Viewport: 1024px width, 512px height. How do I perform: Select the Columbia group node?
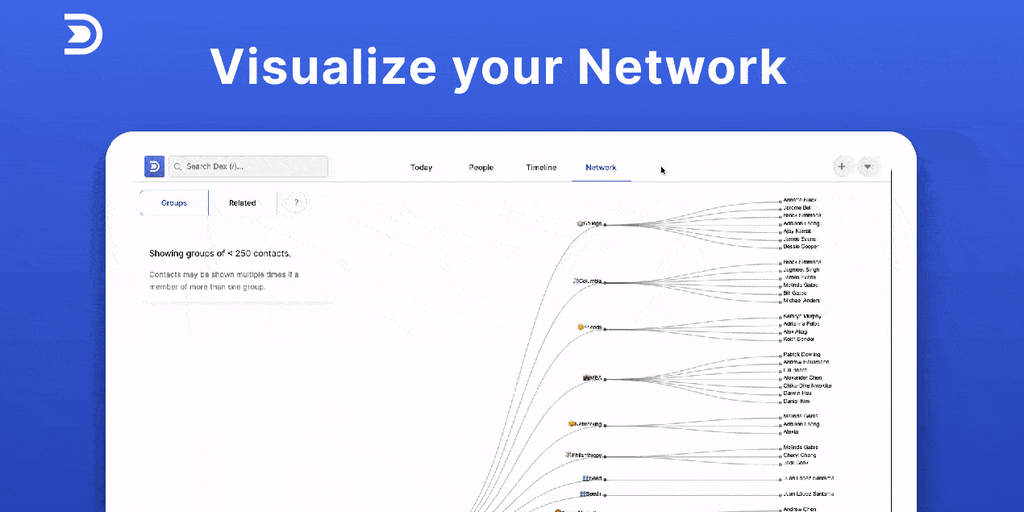click(588, 281)
